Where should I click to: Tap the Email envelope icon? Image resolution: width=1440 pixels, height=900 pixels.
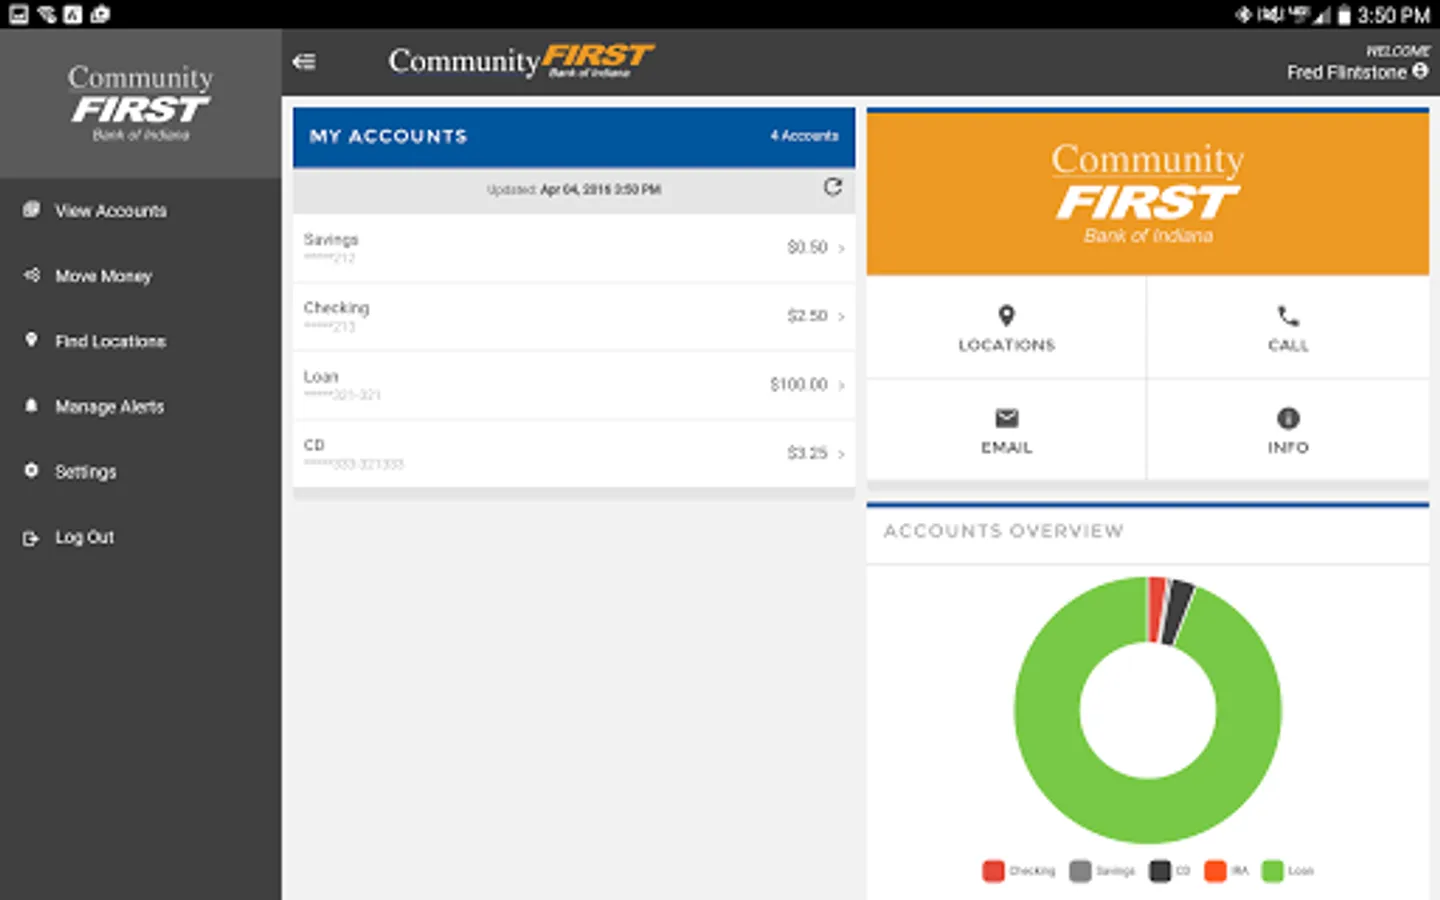tap(1007, 418)
